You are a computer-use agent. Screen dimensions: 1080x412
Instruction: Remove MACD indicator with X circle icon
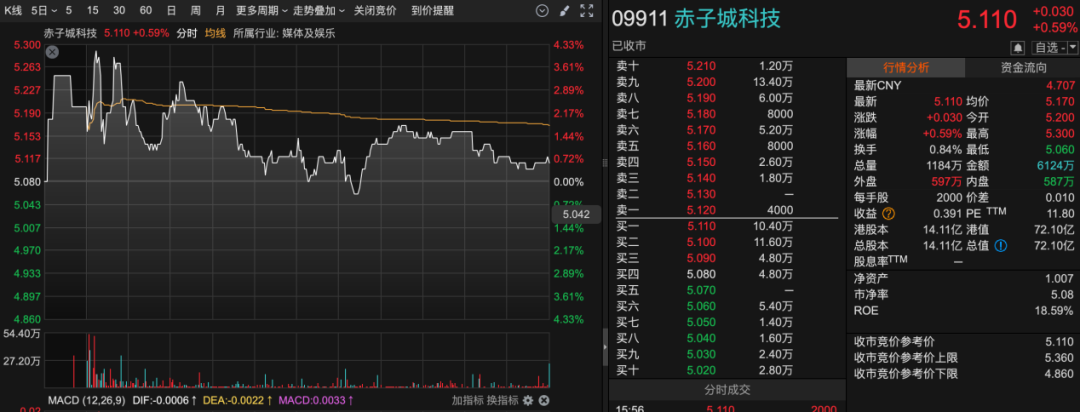[x=543, y=400]
